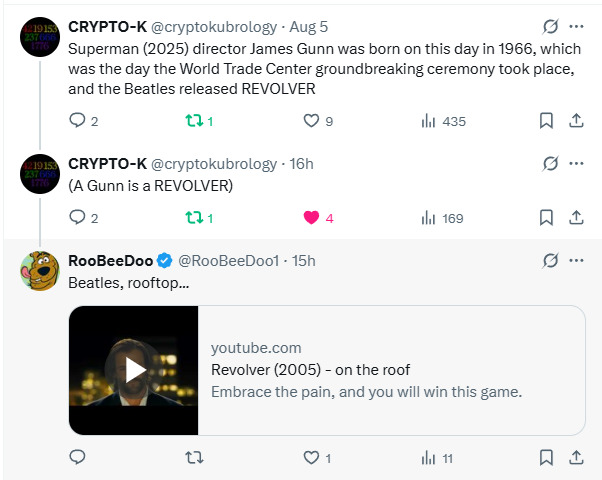Reply to the Aug 5 James Gunn tweet
This screenshot has width=602, height=480.
tap(78, 121)
